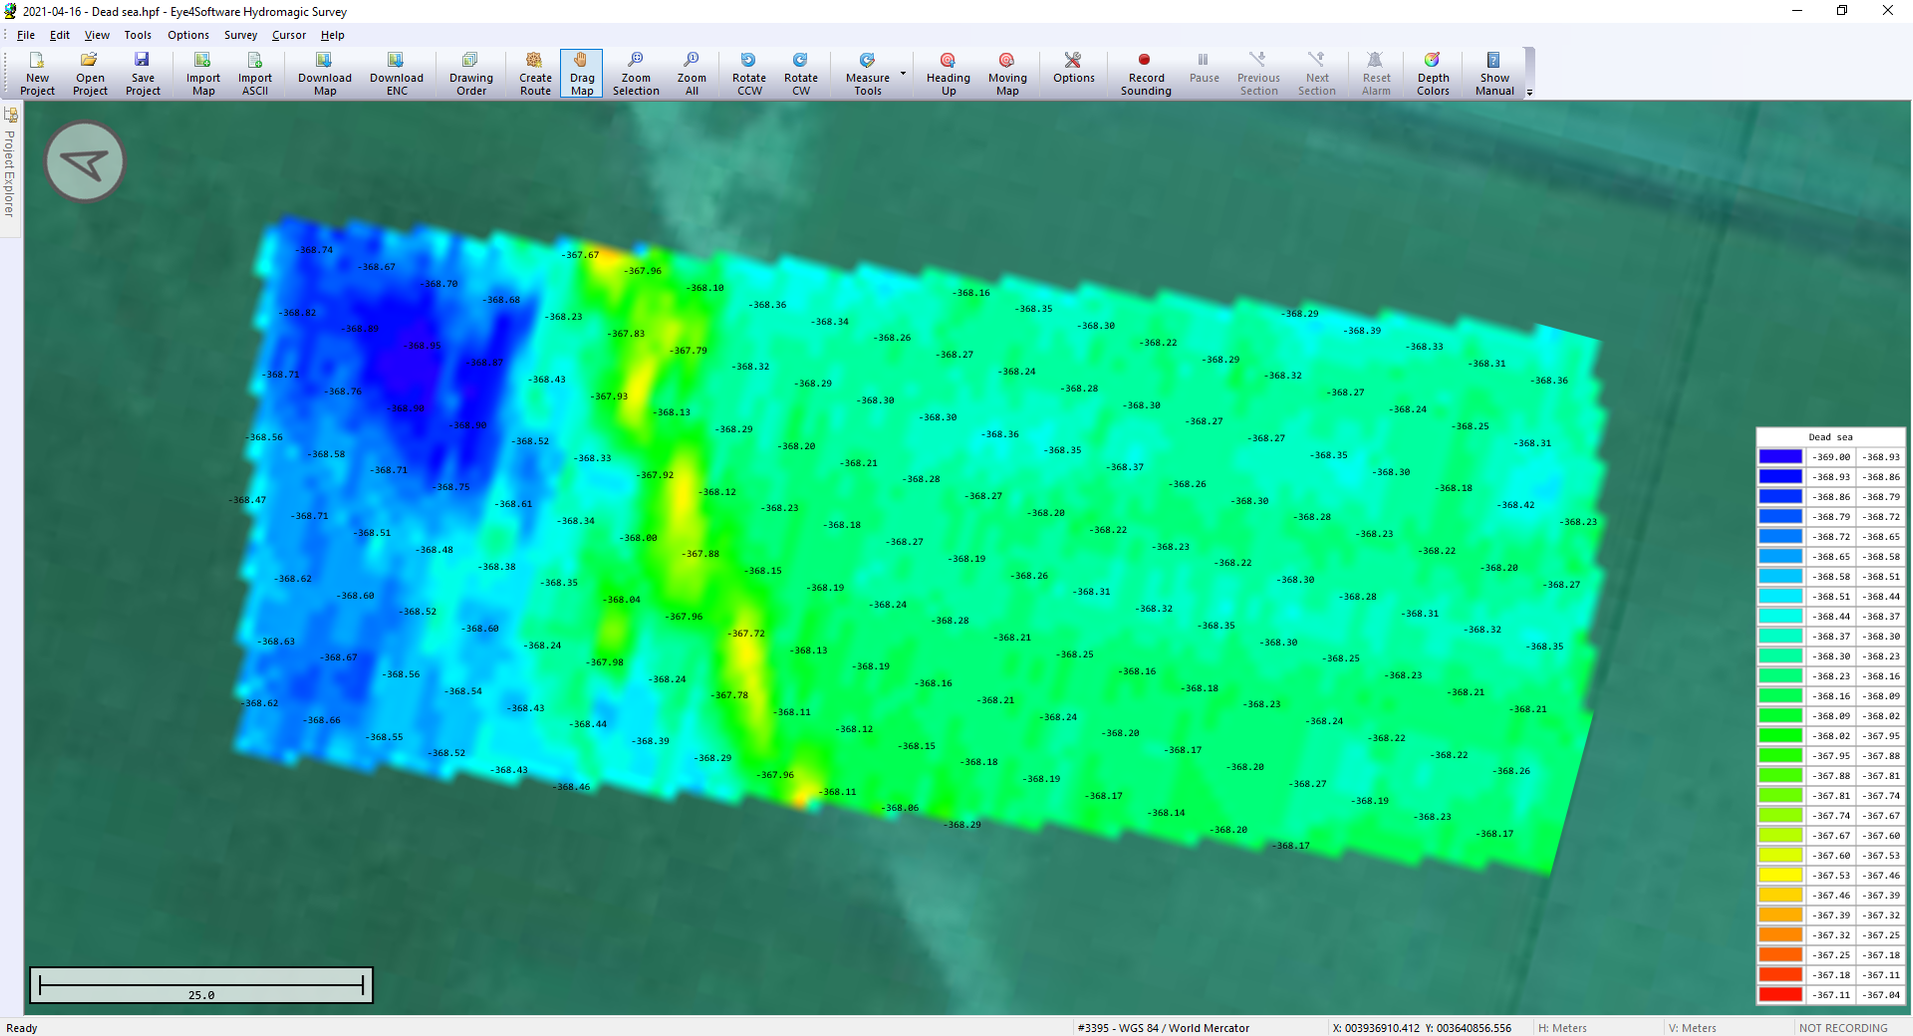Open the Survey menu
1913x1036 pixels.
tap(240, 35)
